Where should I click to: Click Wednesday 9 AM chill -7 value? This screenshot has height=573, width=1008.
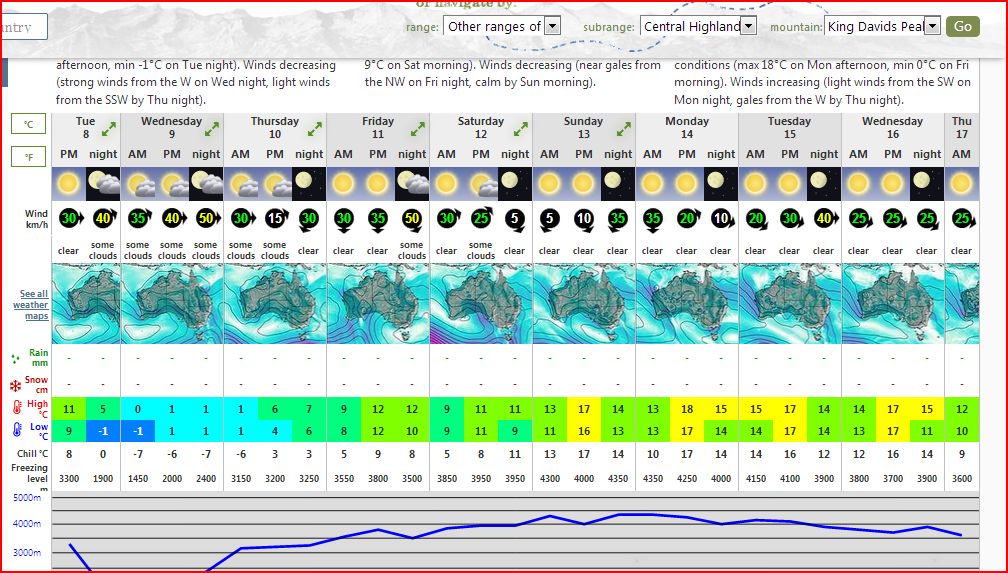(138, 454)
